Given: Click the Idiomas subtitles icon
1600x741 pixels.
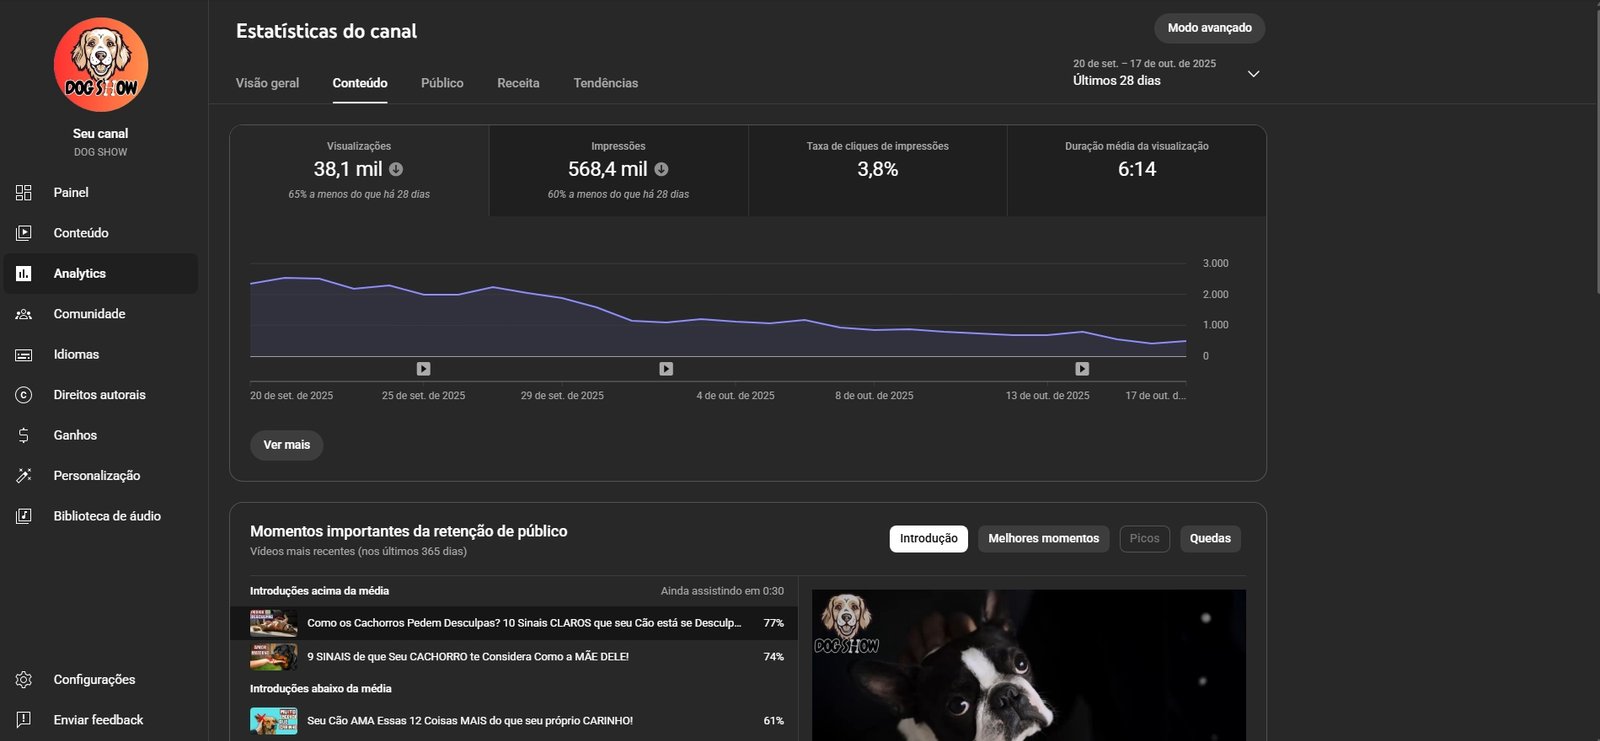Looking at the screenshot, I should pos(24,355).
